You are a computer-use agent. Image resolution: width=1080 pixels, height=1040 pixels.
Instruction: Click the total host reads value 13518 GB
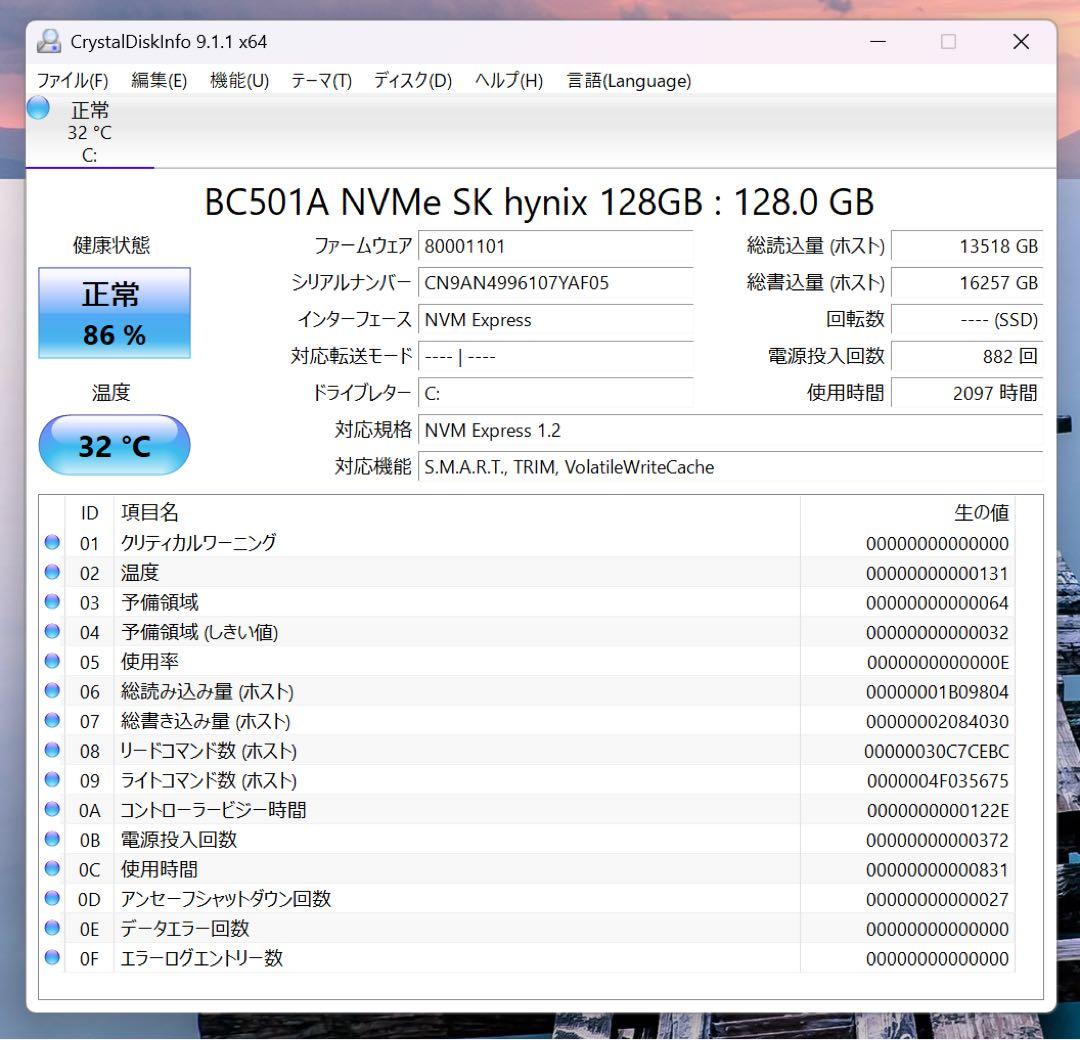click(967, 246)
